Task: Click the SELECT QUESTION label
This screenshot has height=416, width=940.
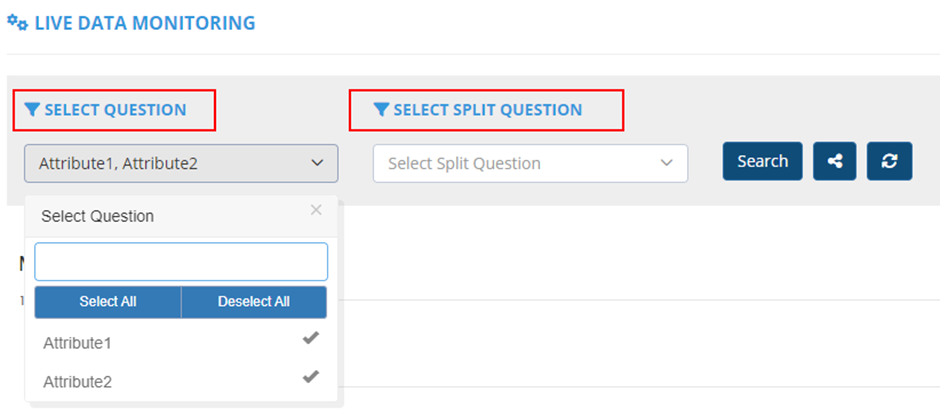Action: [115, 110]
